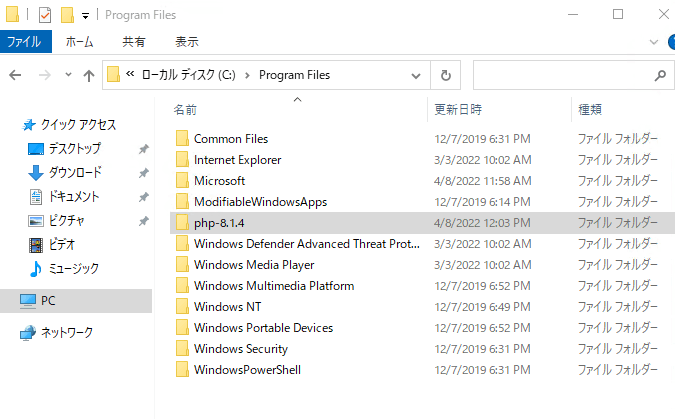Click the pin icon next to ピクチャ
The width and height of the screenshot is (675, 419).
tap(143, 221)
